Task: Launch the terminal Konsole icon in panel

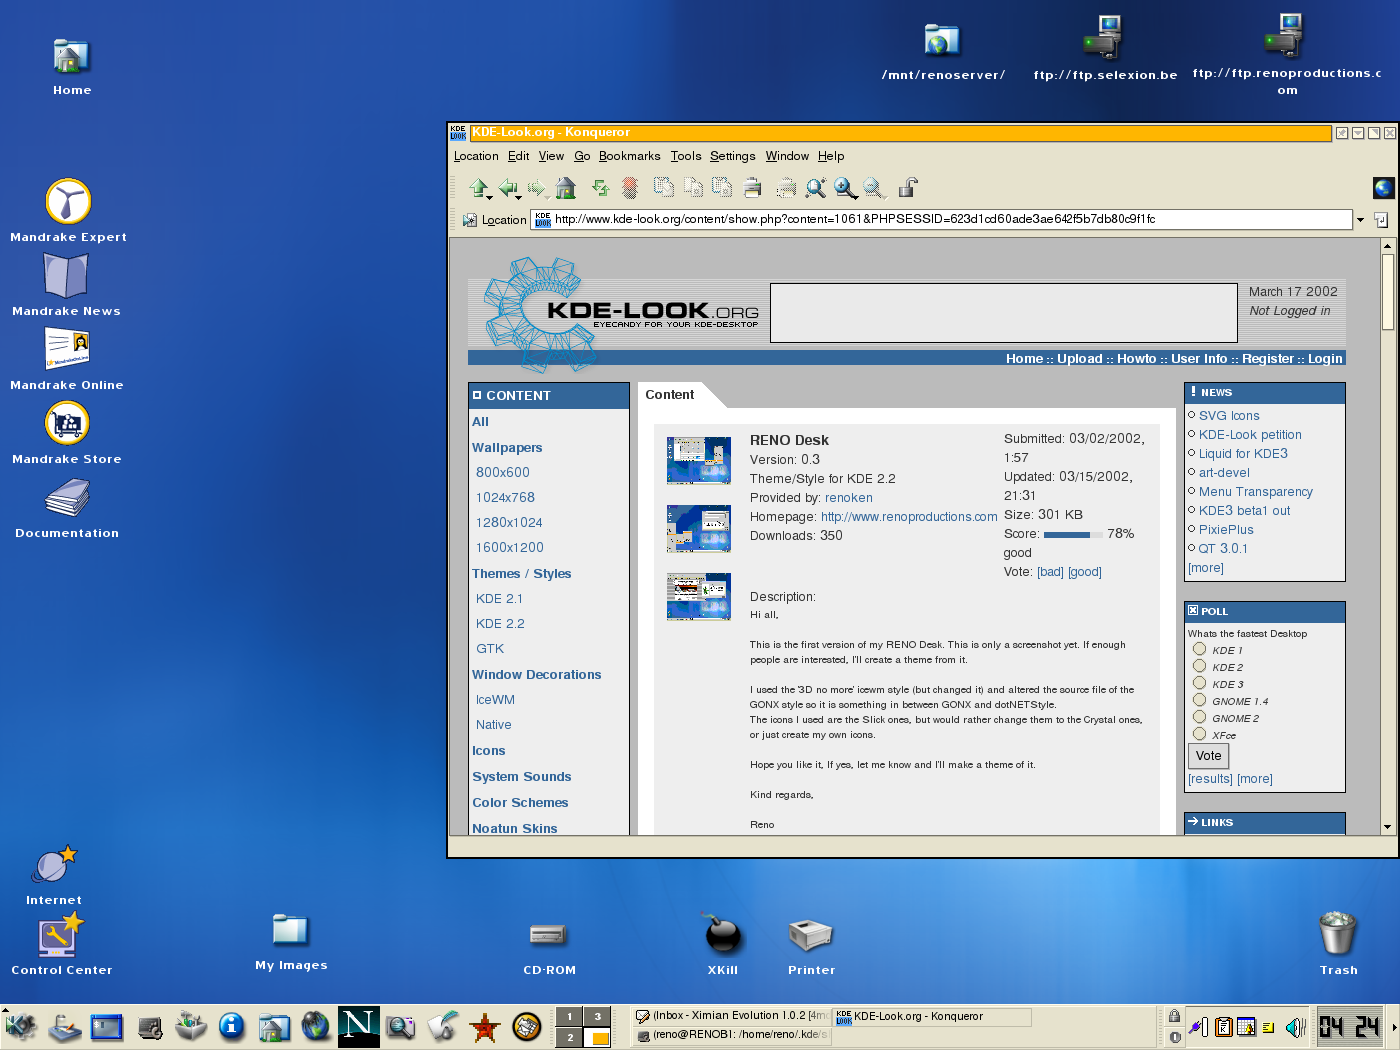Action: [106, 1027]
